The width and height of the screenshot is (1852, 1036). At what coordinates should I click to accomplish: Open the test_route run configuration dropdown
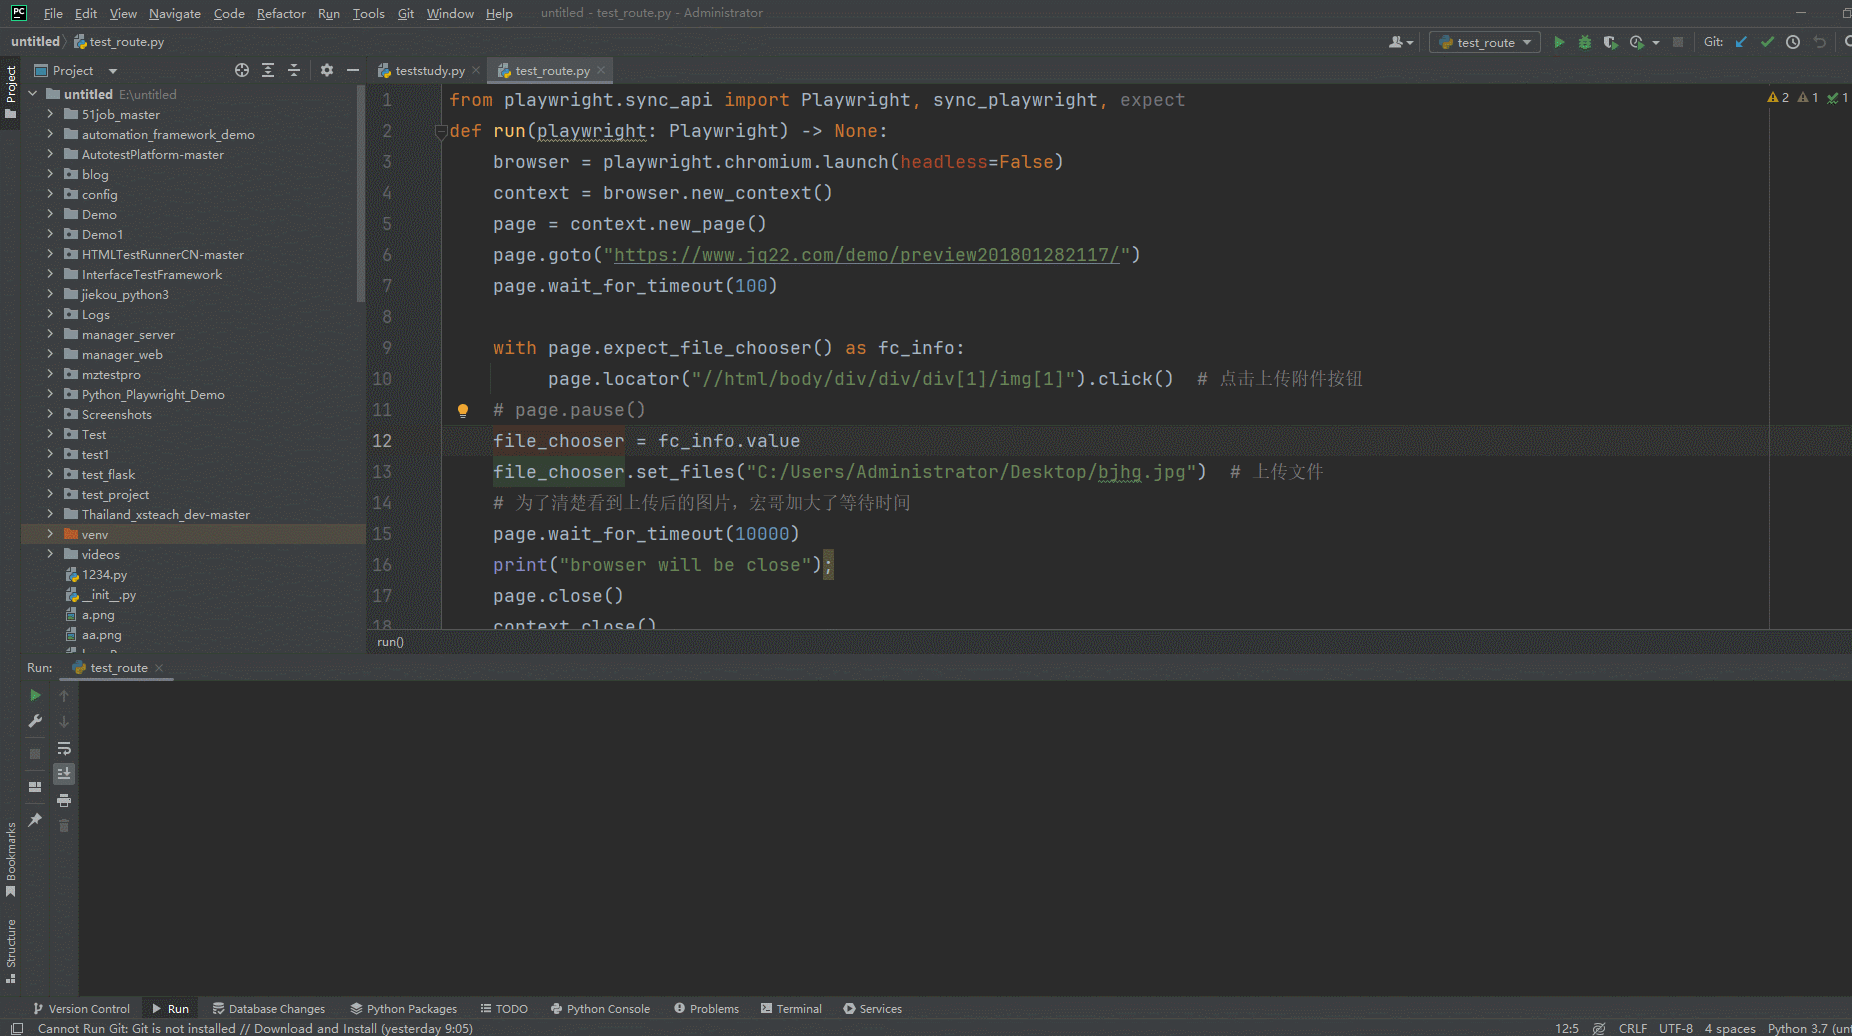click(x=1485, y=42)
